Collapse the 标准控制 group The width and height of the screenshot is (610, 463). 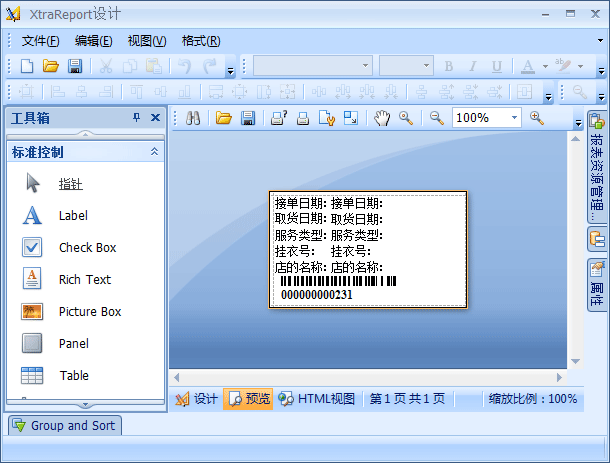pyautogui.click(x=154, y=152)
